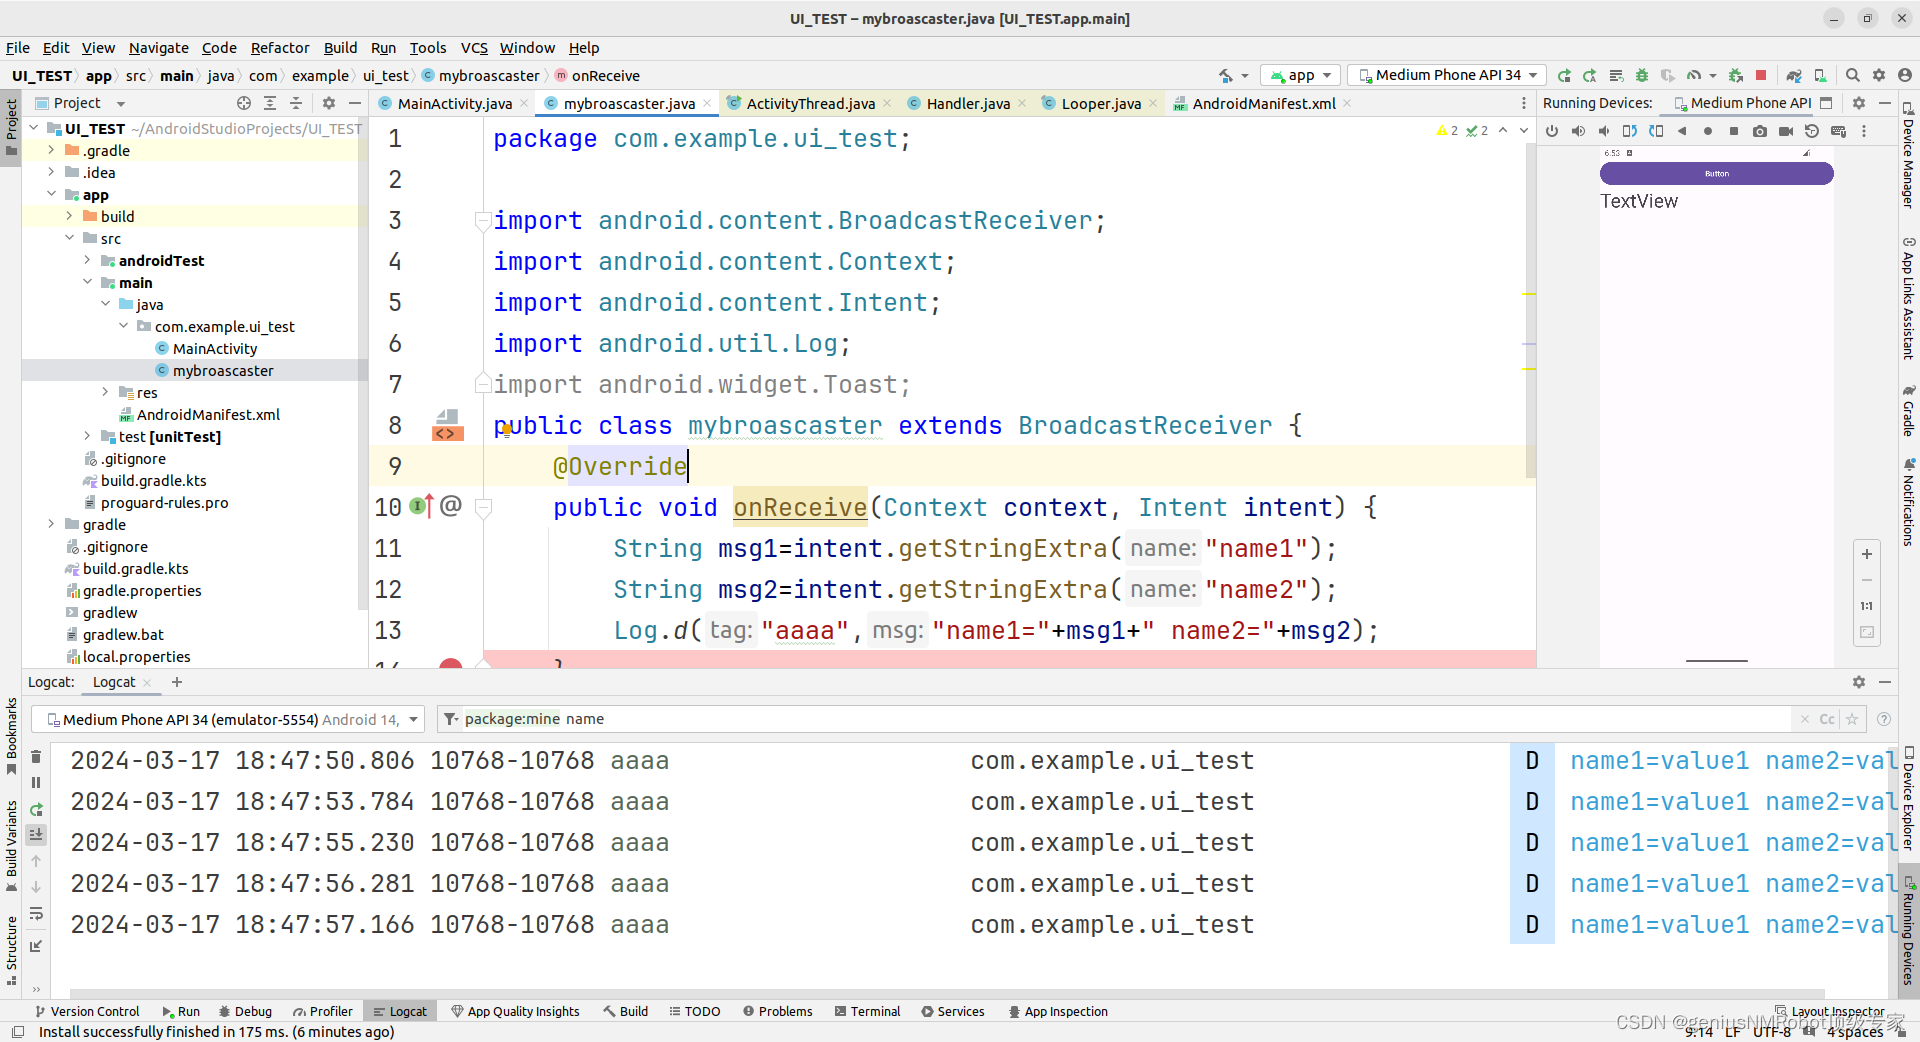Start debugging with the green bug icon
Screen dimensions: 1920x1042
pos(1640,75)
